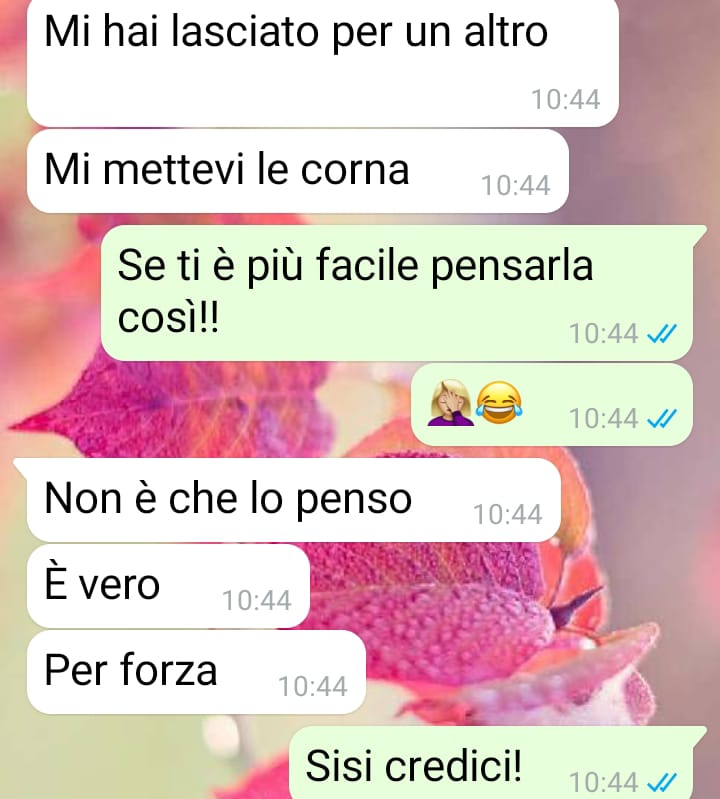Tap blue ticks on 'Sisi credici!' message
The image size is (720, 799).
click(661, 782)
